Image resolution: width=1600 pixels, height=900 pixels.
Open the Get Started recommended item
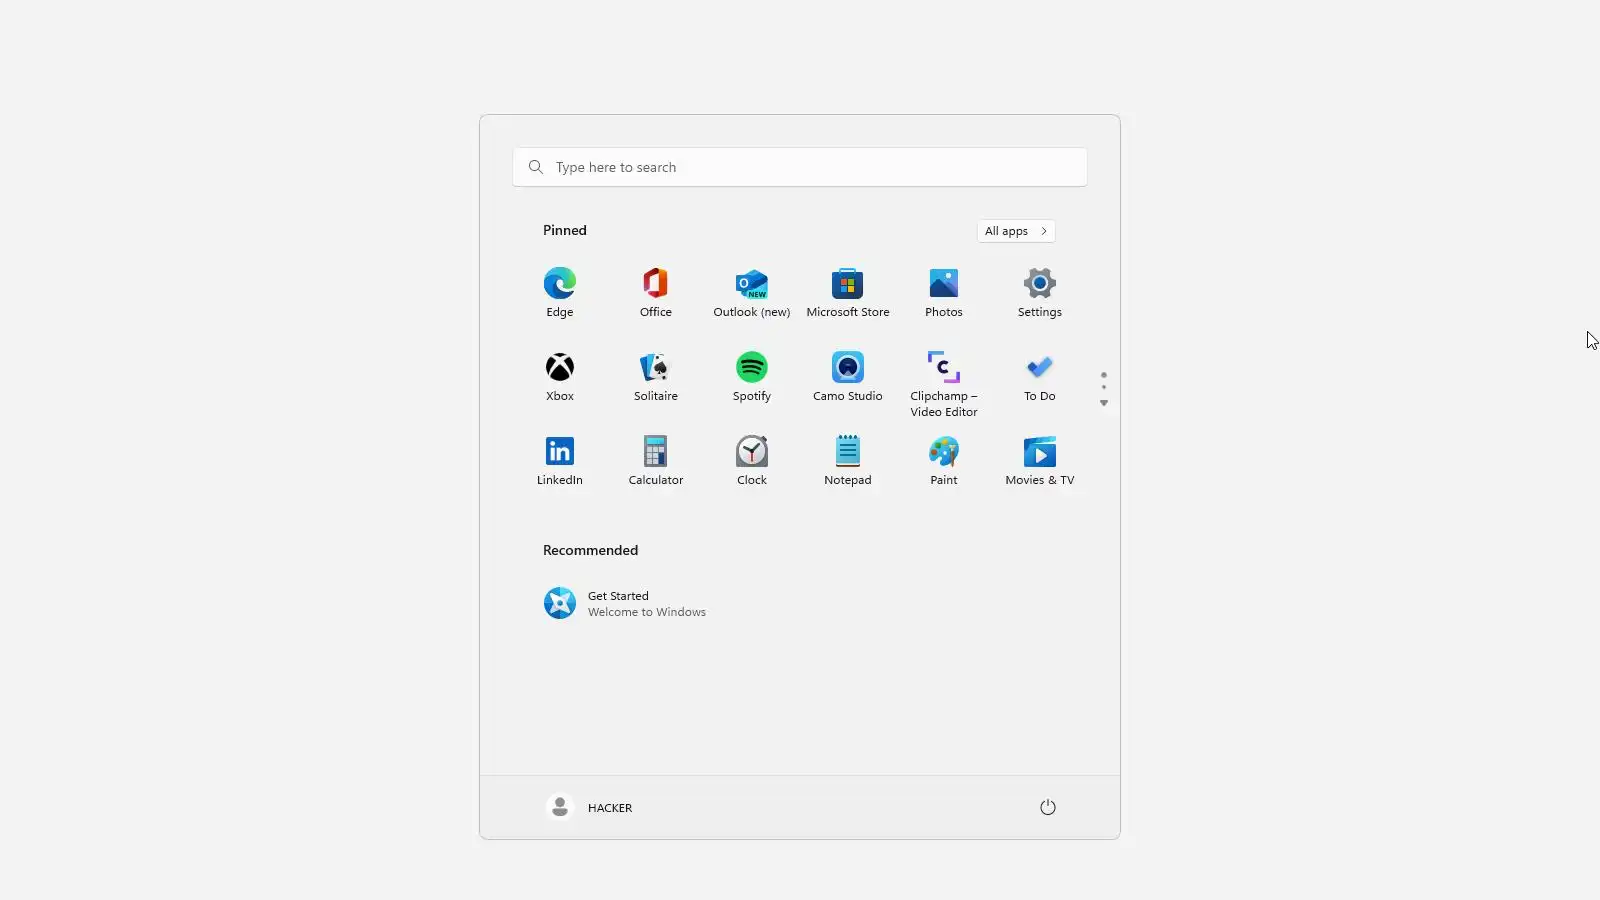point(625,603)
